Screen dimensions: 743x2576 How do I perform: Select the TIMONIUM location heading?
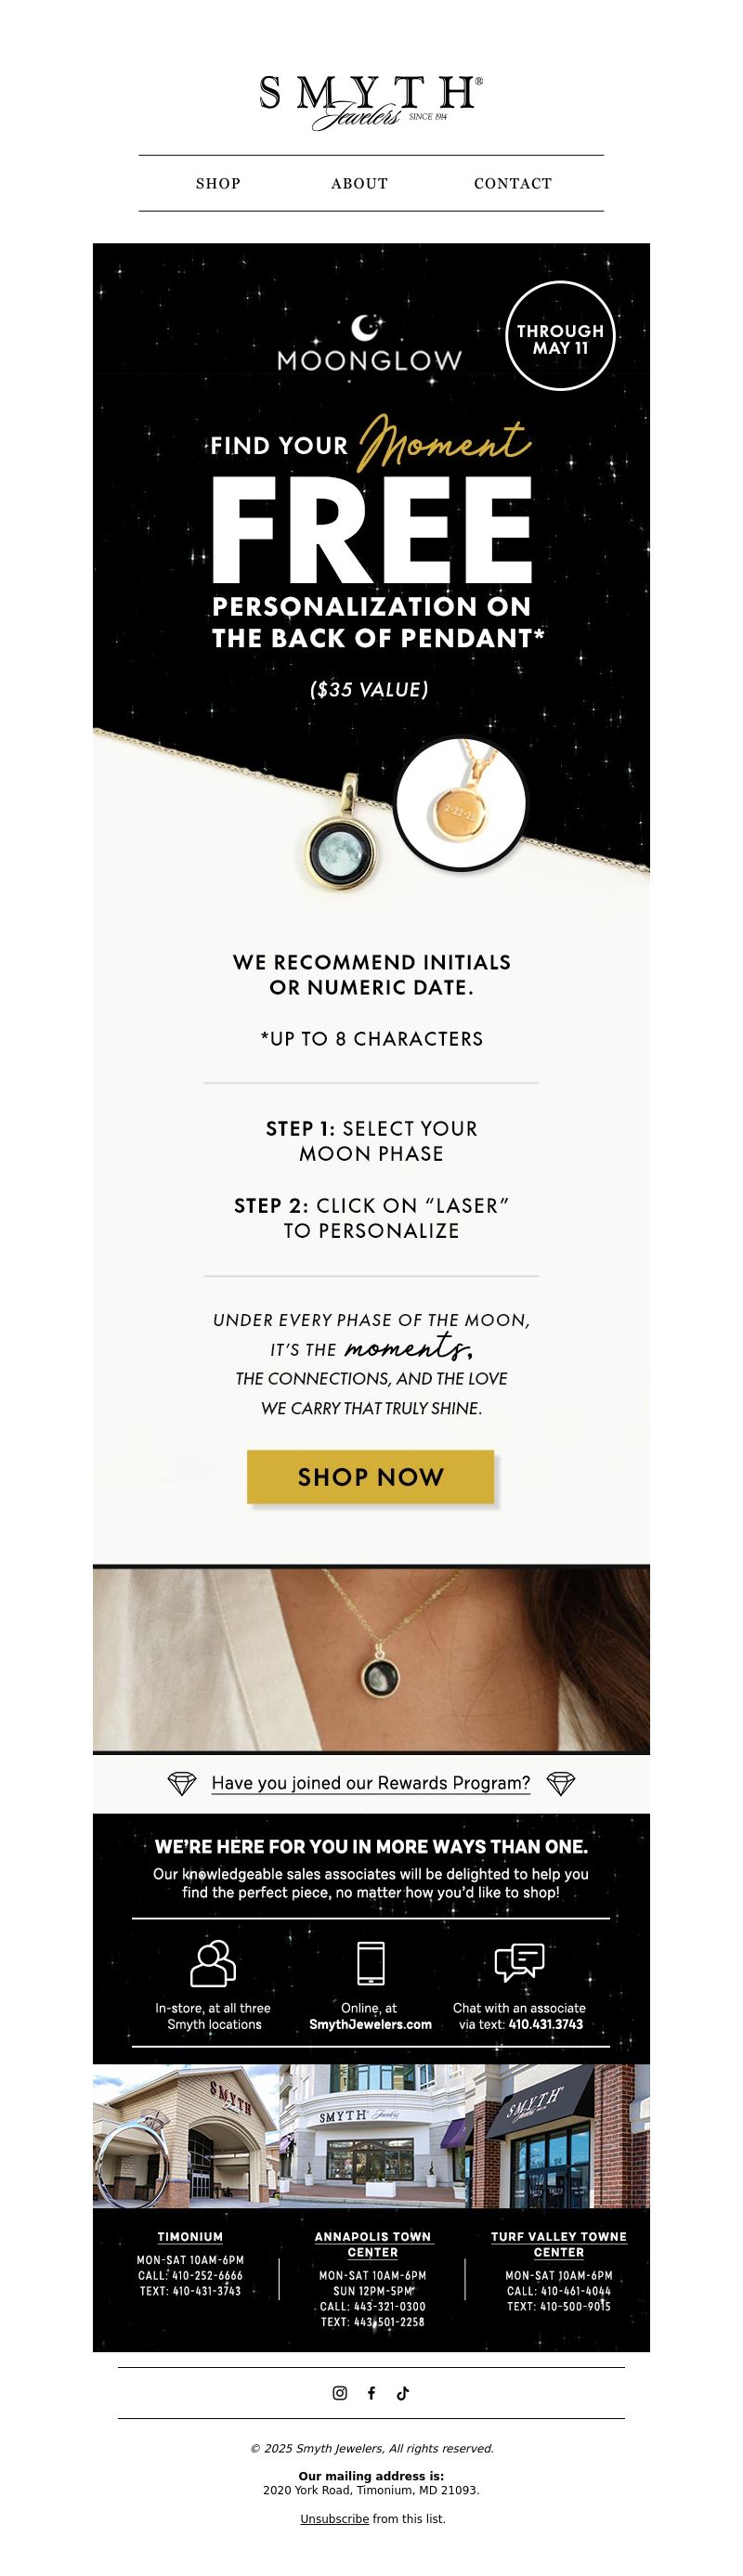190,2236
